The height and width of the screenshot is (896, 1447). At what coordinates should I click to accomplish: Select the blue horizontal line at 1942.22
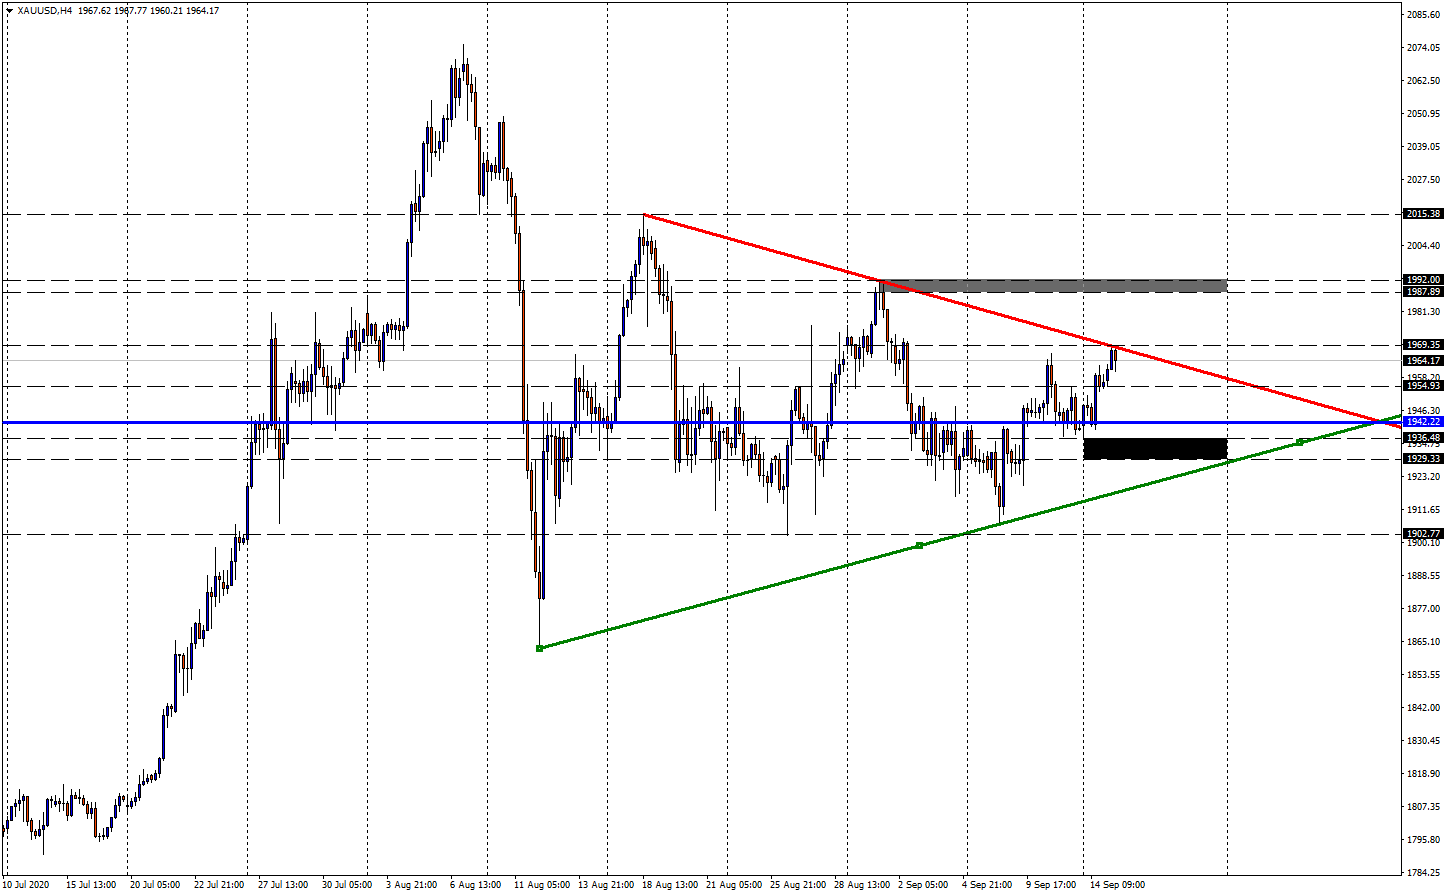(700, 423)
